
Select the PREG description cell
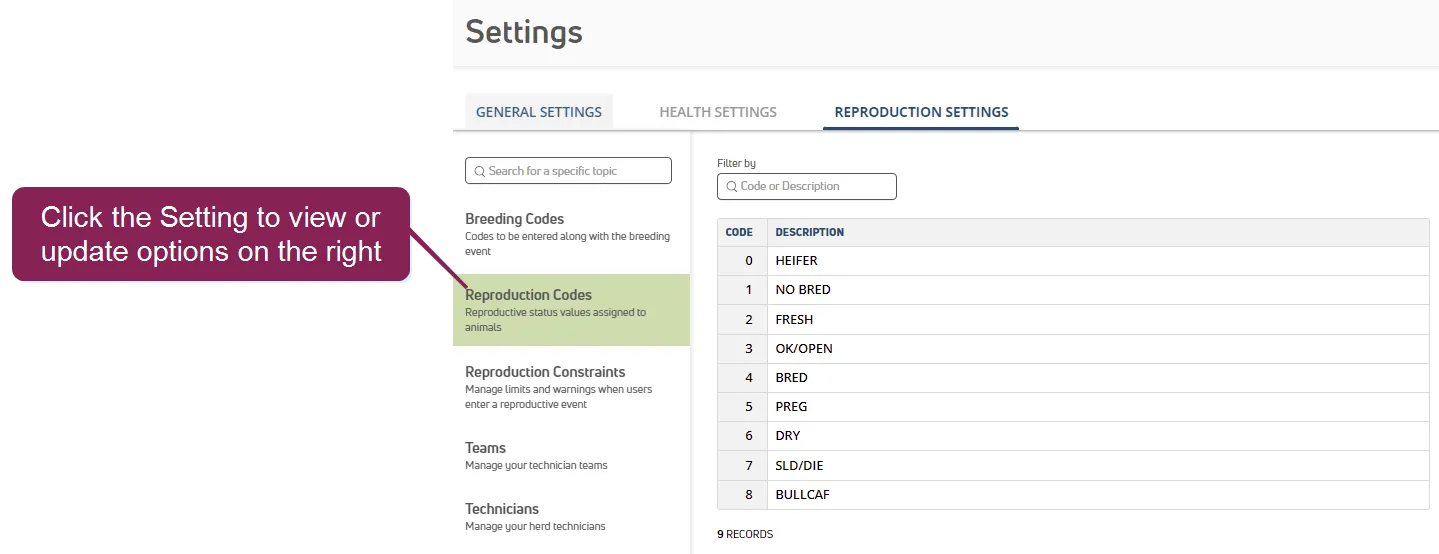(x=1098, y=407)
